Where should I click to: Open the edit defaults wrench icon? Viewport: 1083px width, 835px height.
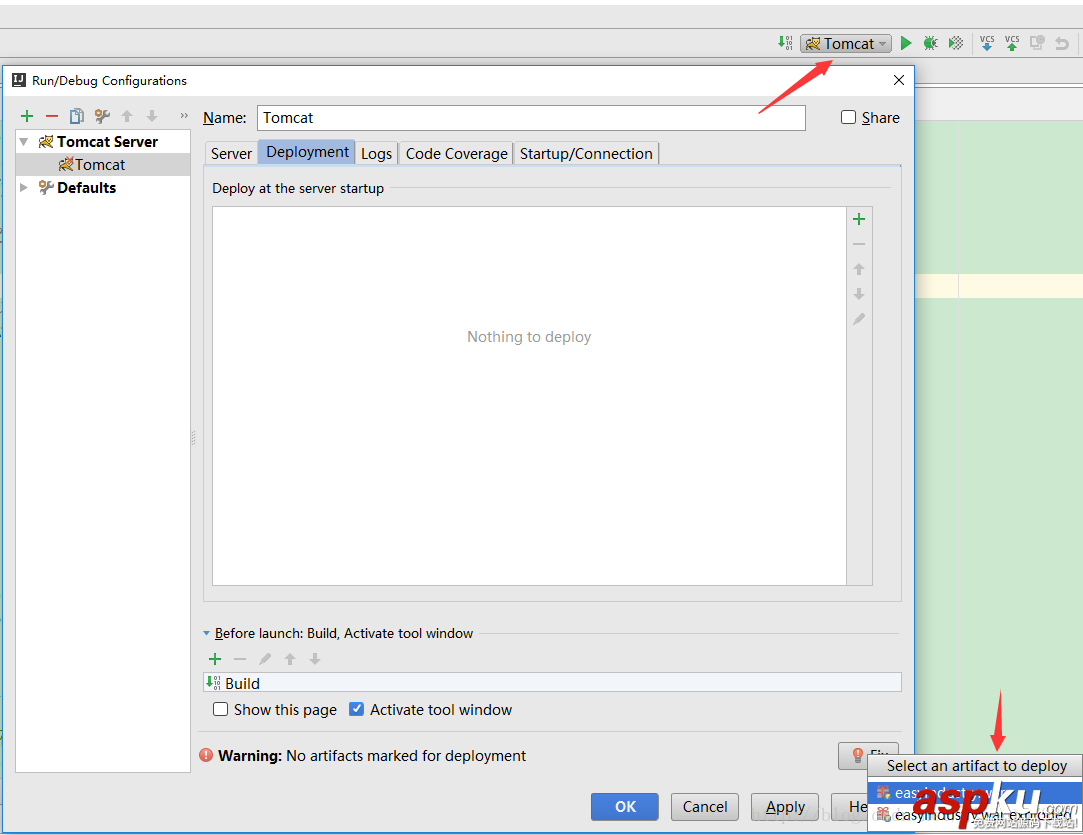point(102,116)
